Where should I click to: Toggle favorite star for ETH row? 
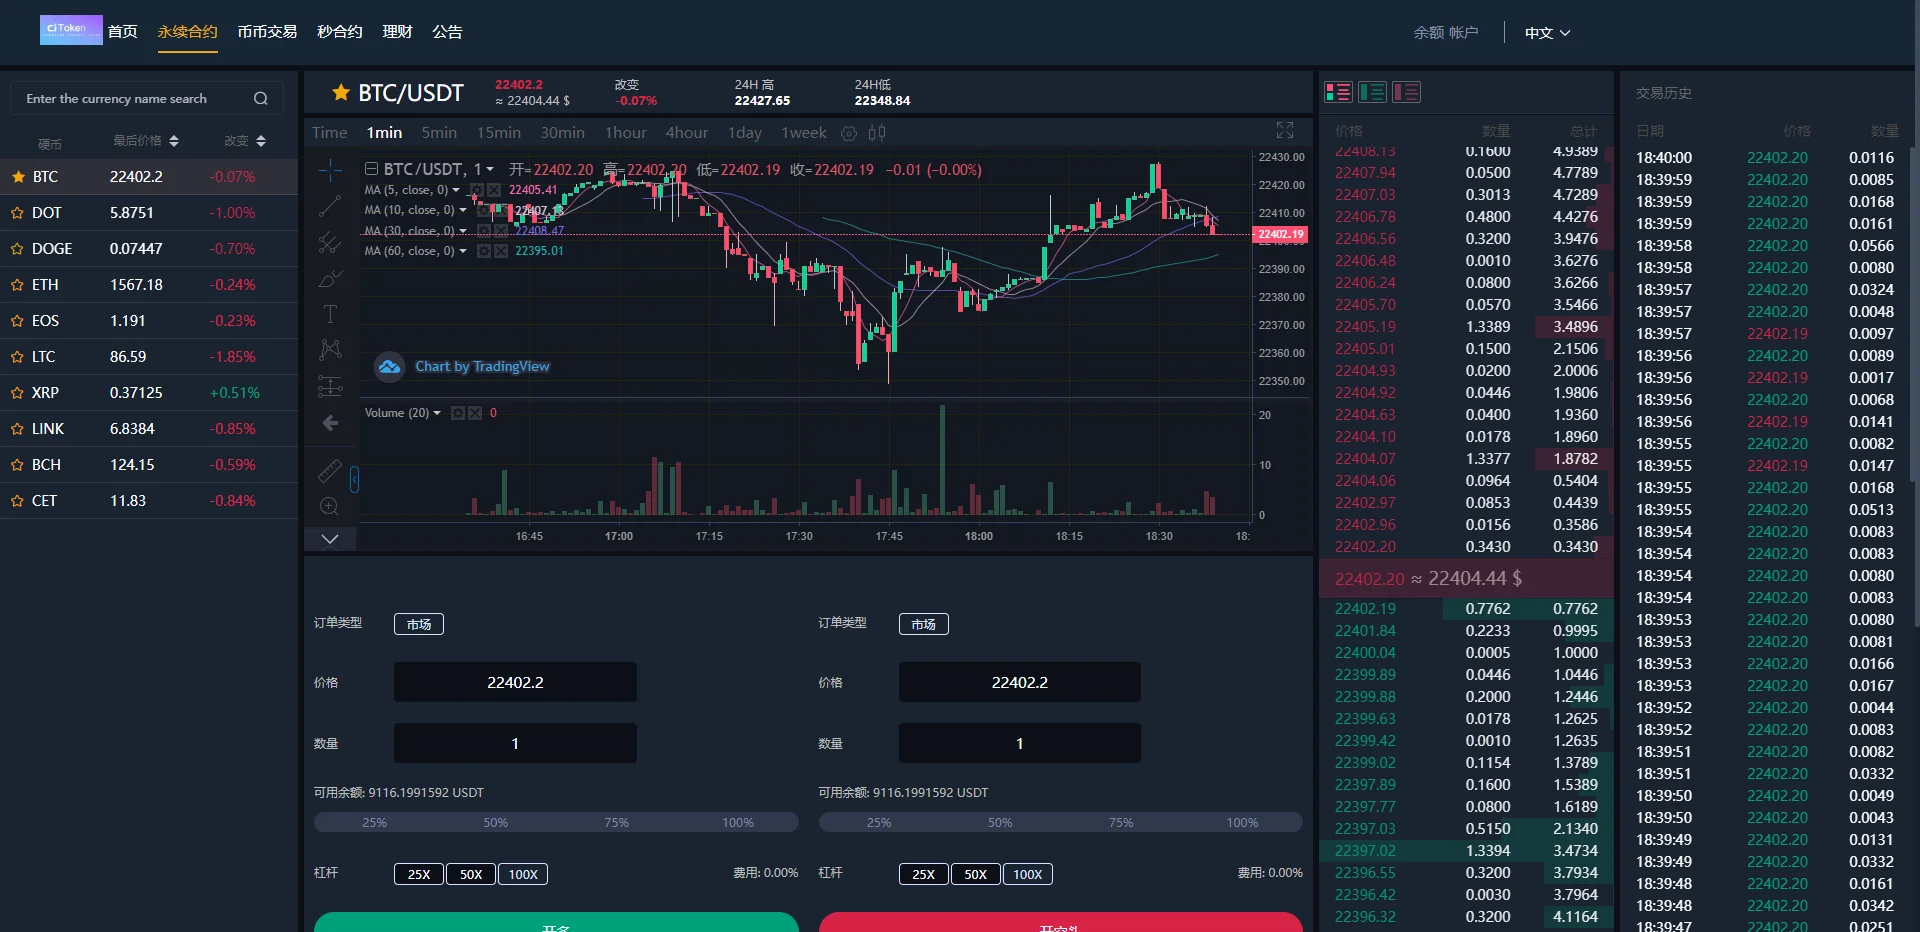[17, 285]
